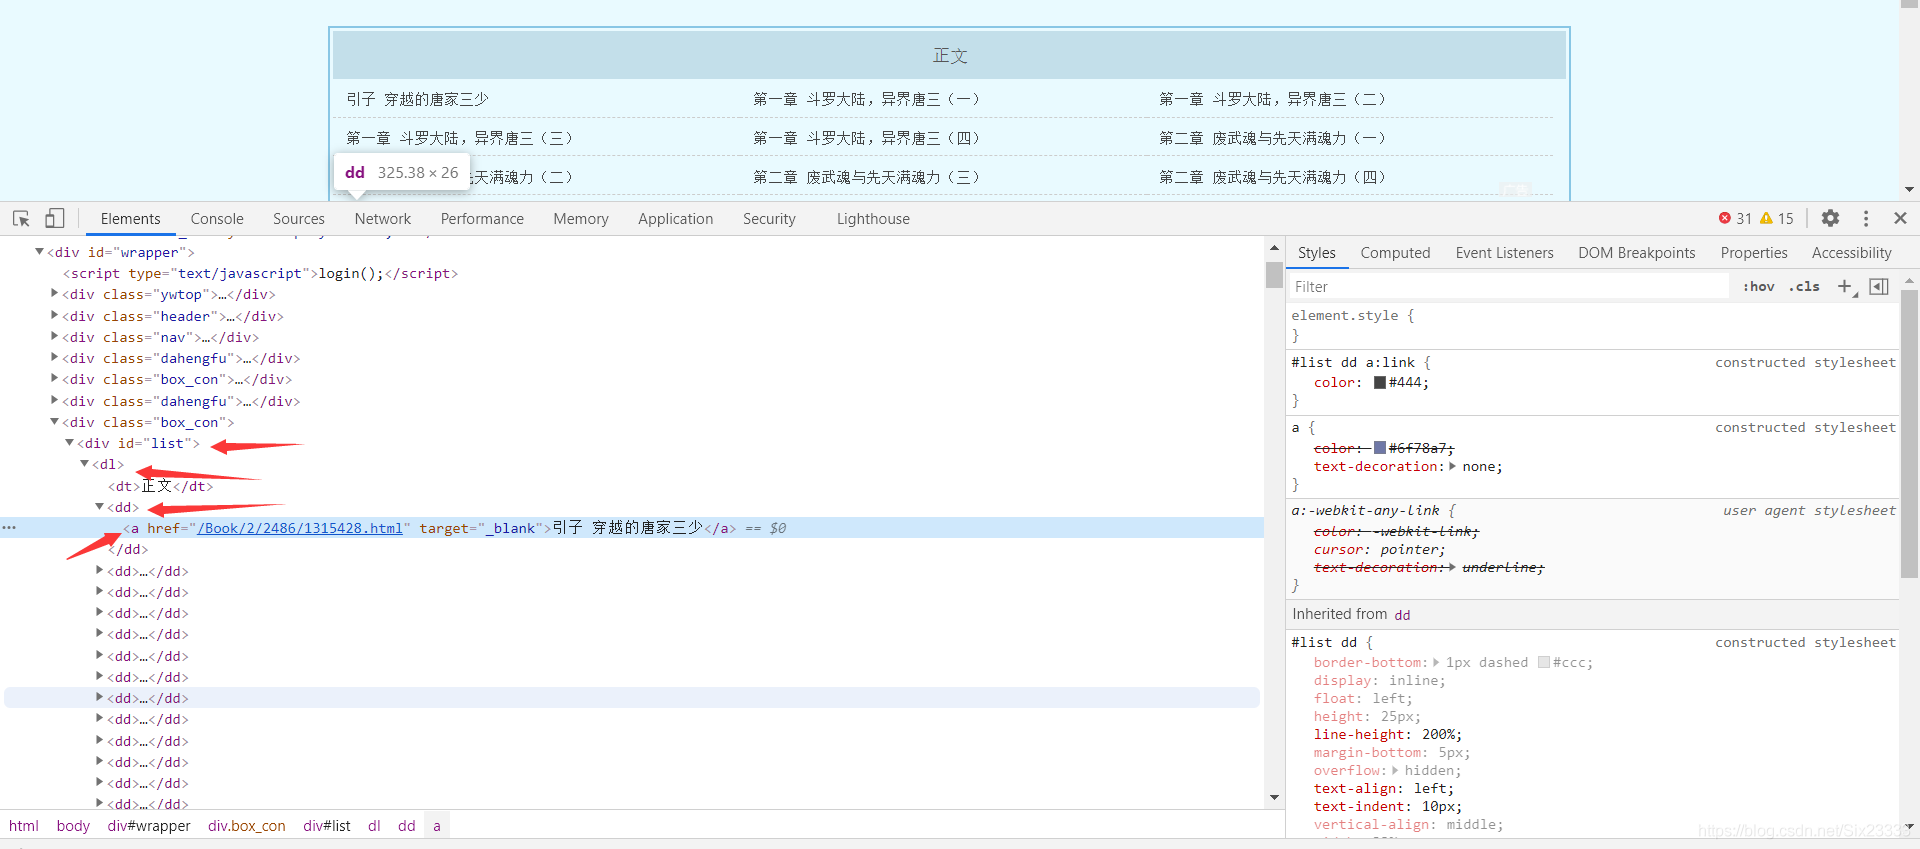Collapse the div id="list" node

pos(69,443)
